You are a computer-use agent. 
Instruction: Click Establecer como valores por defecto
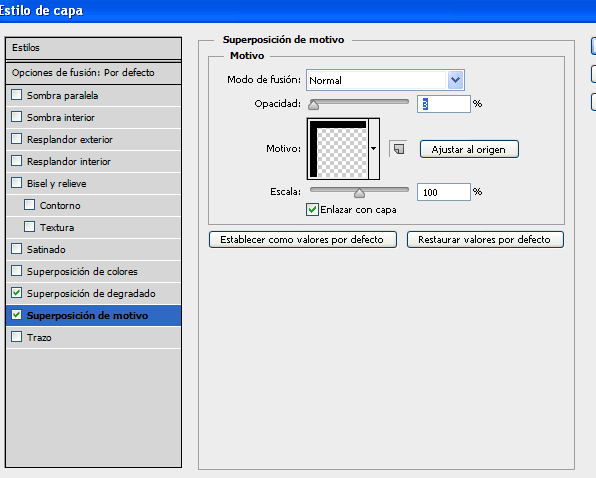tap(303, 240)
